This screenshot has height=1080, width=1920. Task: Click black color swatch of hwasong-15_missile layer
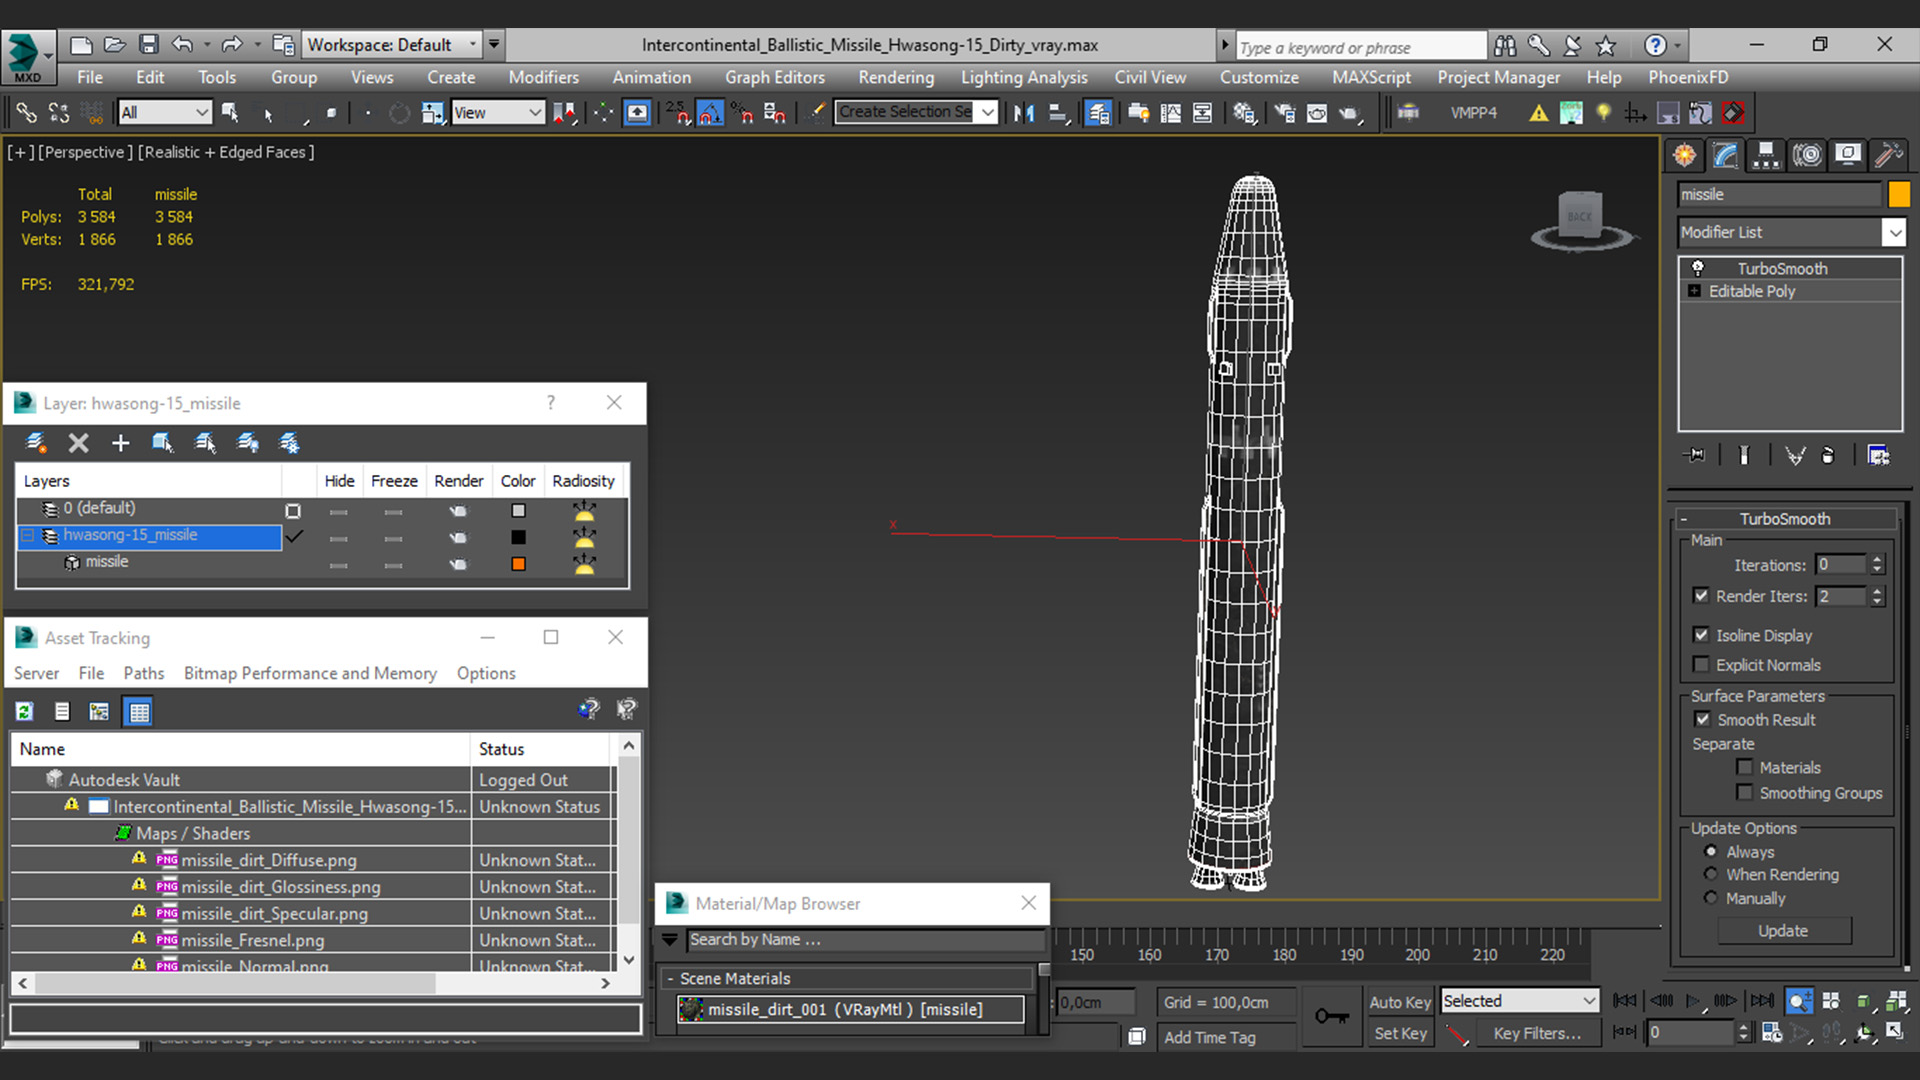click(x=518, y=537)
